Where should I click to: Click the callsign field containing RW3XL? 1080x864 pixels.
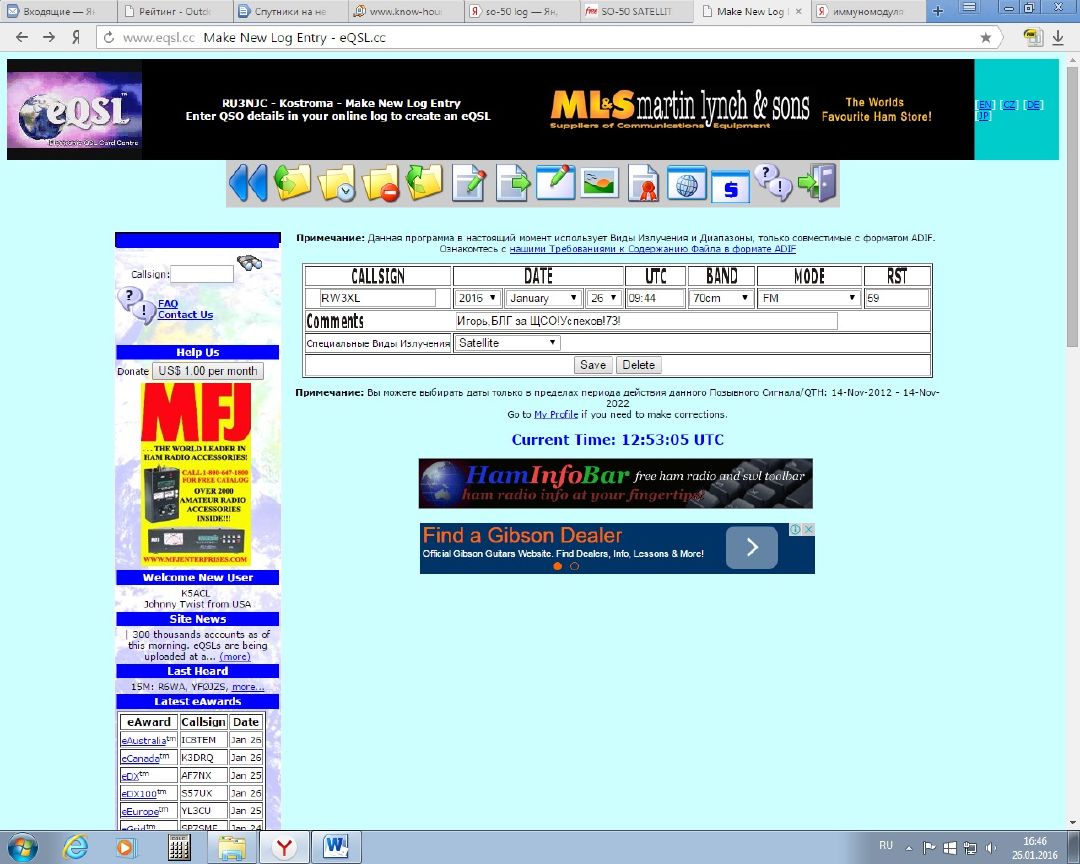coord(377,298)
